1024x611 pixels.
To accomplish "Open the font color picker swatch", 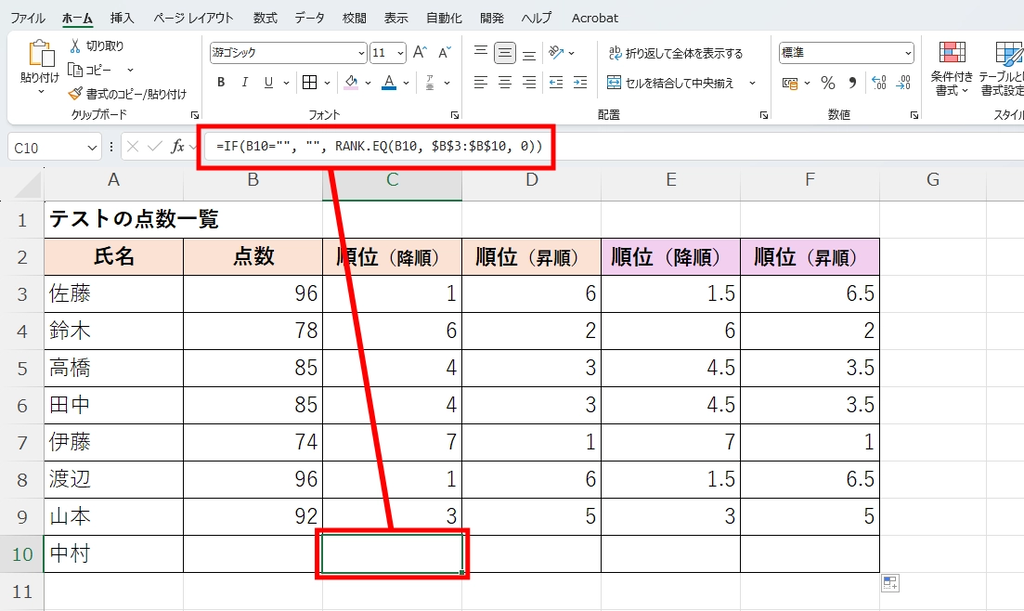I will (x=388, y=83).
